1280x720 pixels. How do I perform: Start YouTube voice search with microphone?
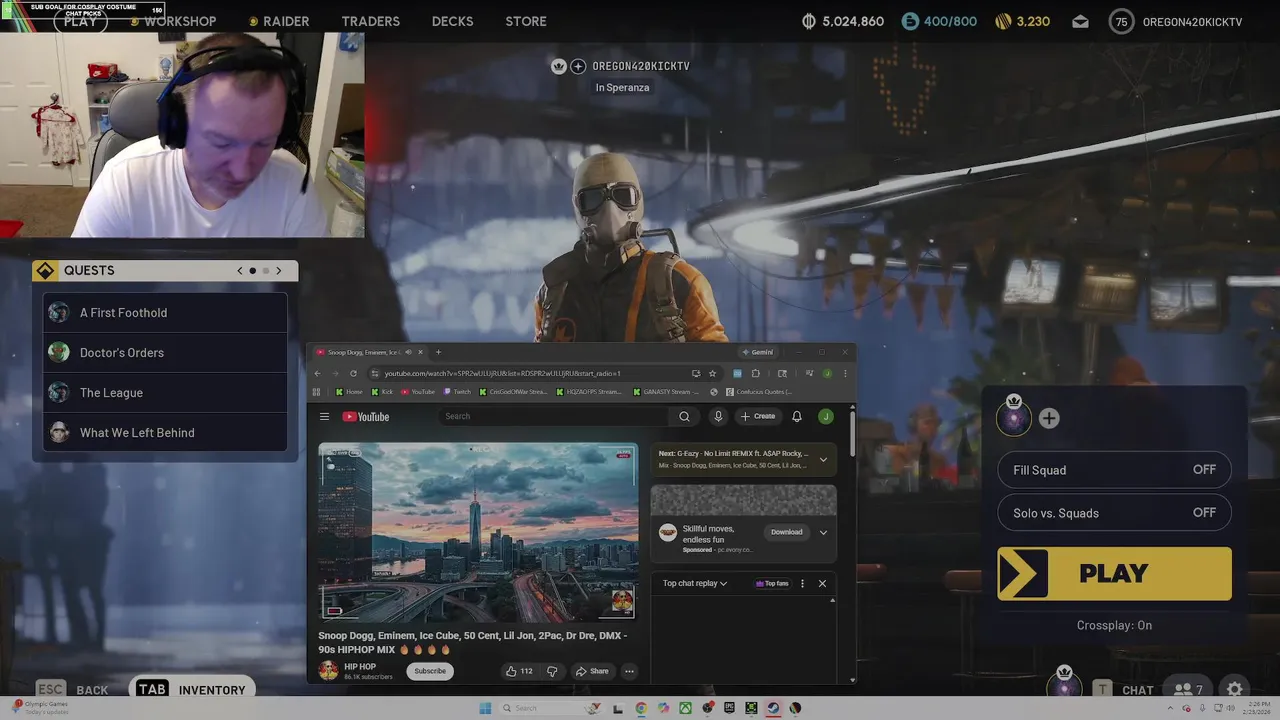pyautogui.click(x=718, y=417)
